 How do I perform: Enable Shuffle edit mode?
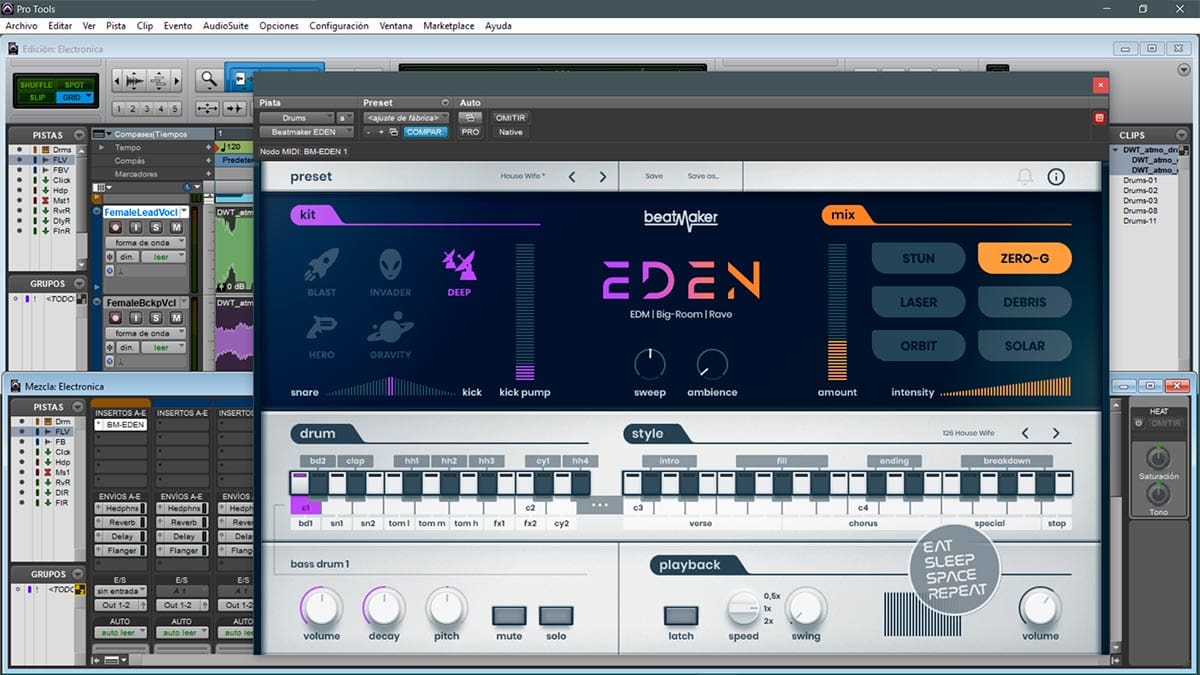click(x=39, y=85)
